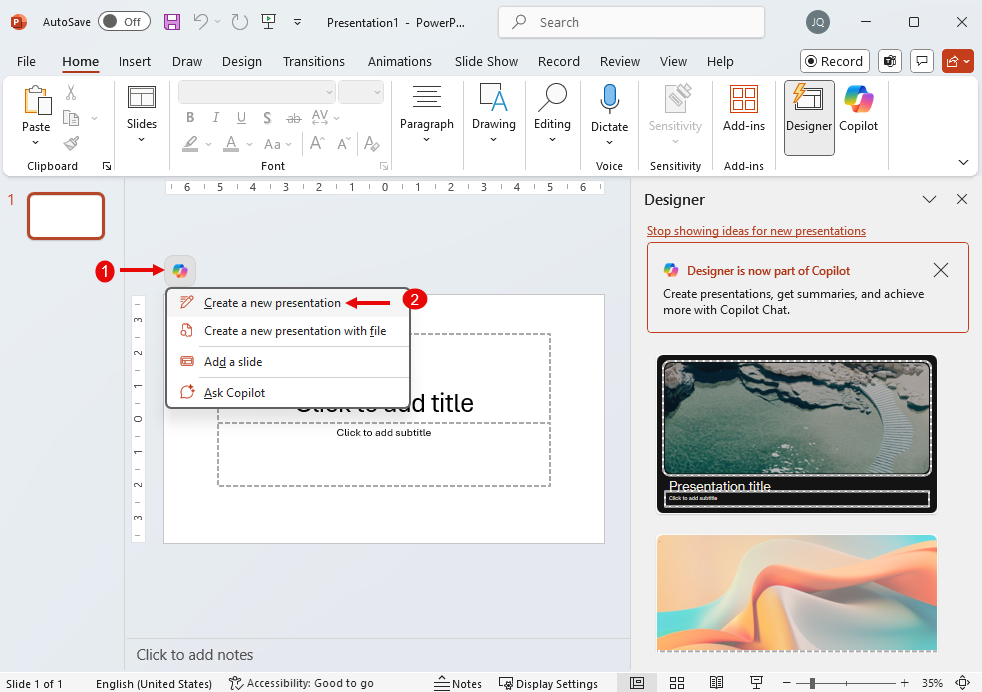Pick the dark teal water design idea
This screenshot has height=692, width=982.
coord(797,434)
